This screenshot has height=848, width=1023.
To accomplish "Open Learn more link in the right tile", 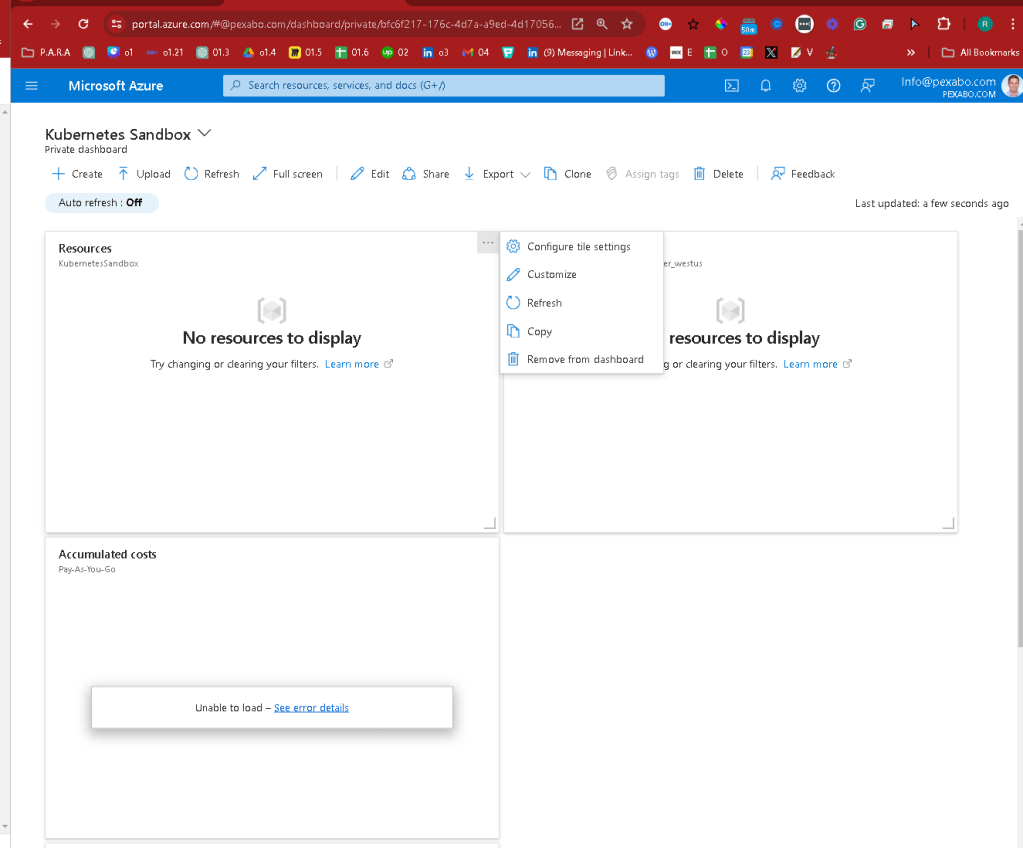I will [817, 364].
